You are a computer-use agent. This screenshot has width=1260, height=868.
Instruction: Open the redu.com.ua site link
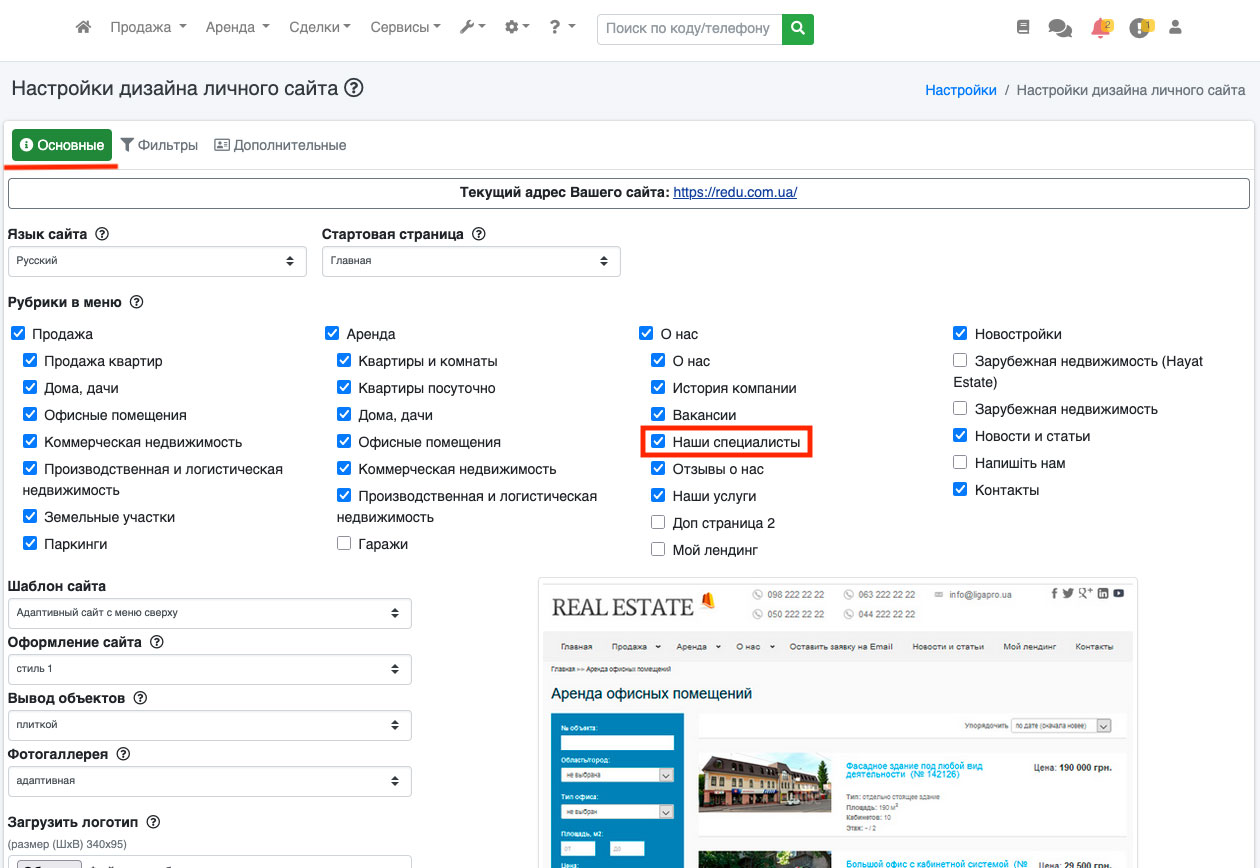point(735,193)
